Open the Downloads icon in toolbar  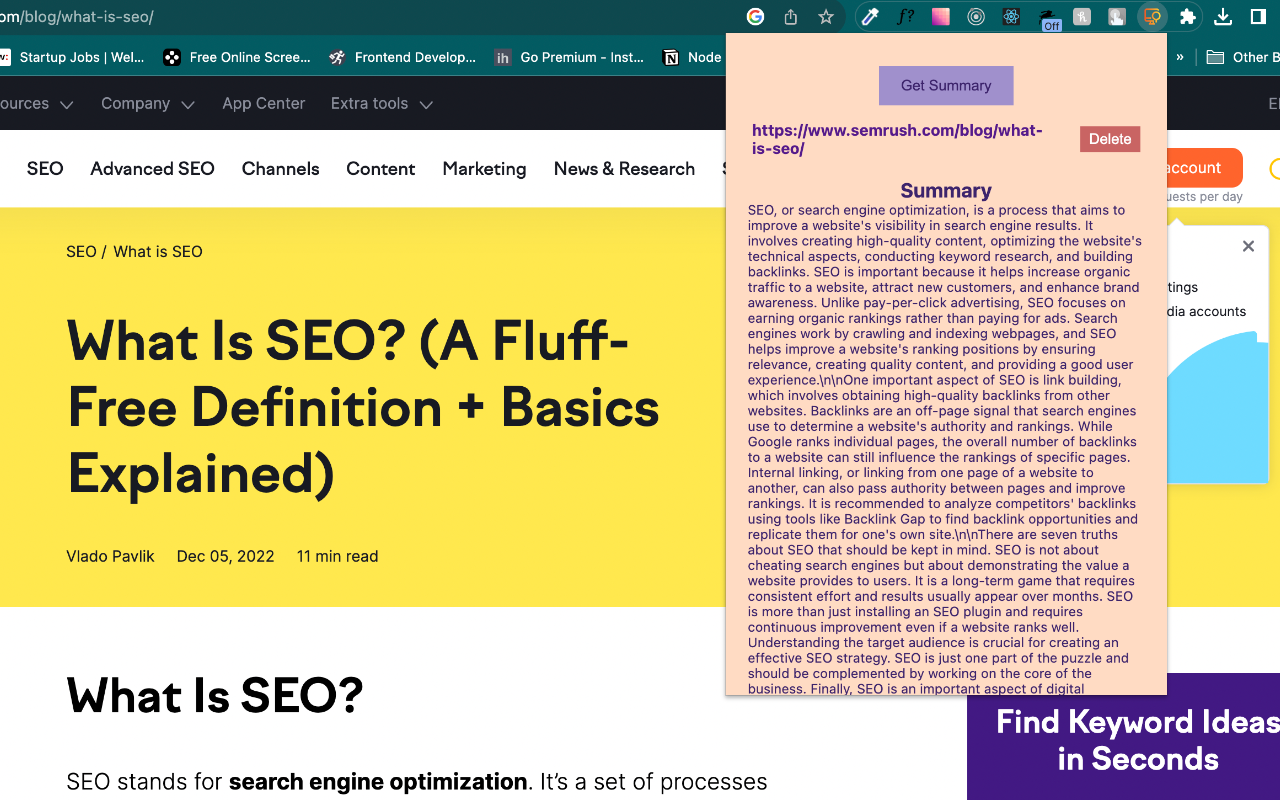click(x=1223, y=17)
